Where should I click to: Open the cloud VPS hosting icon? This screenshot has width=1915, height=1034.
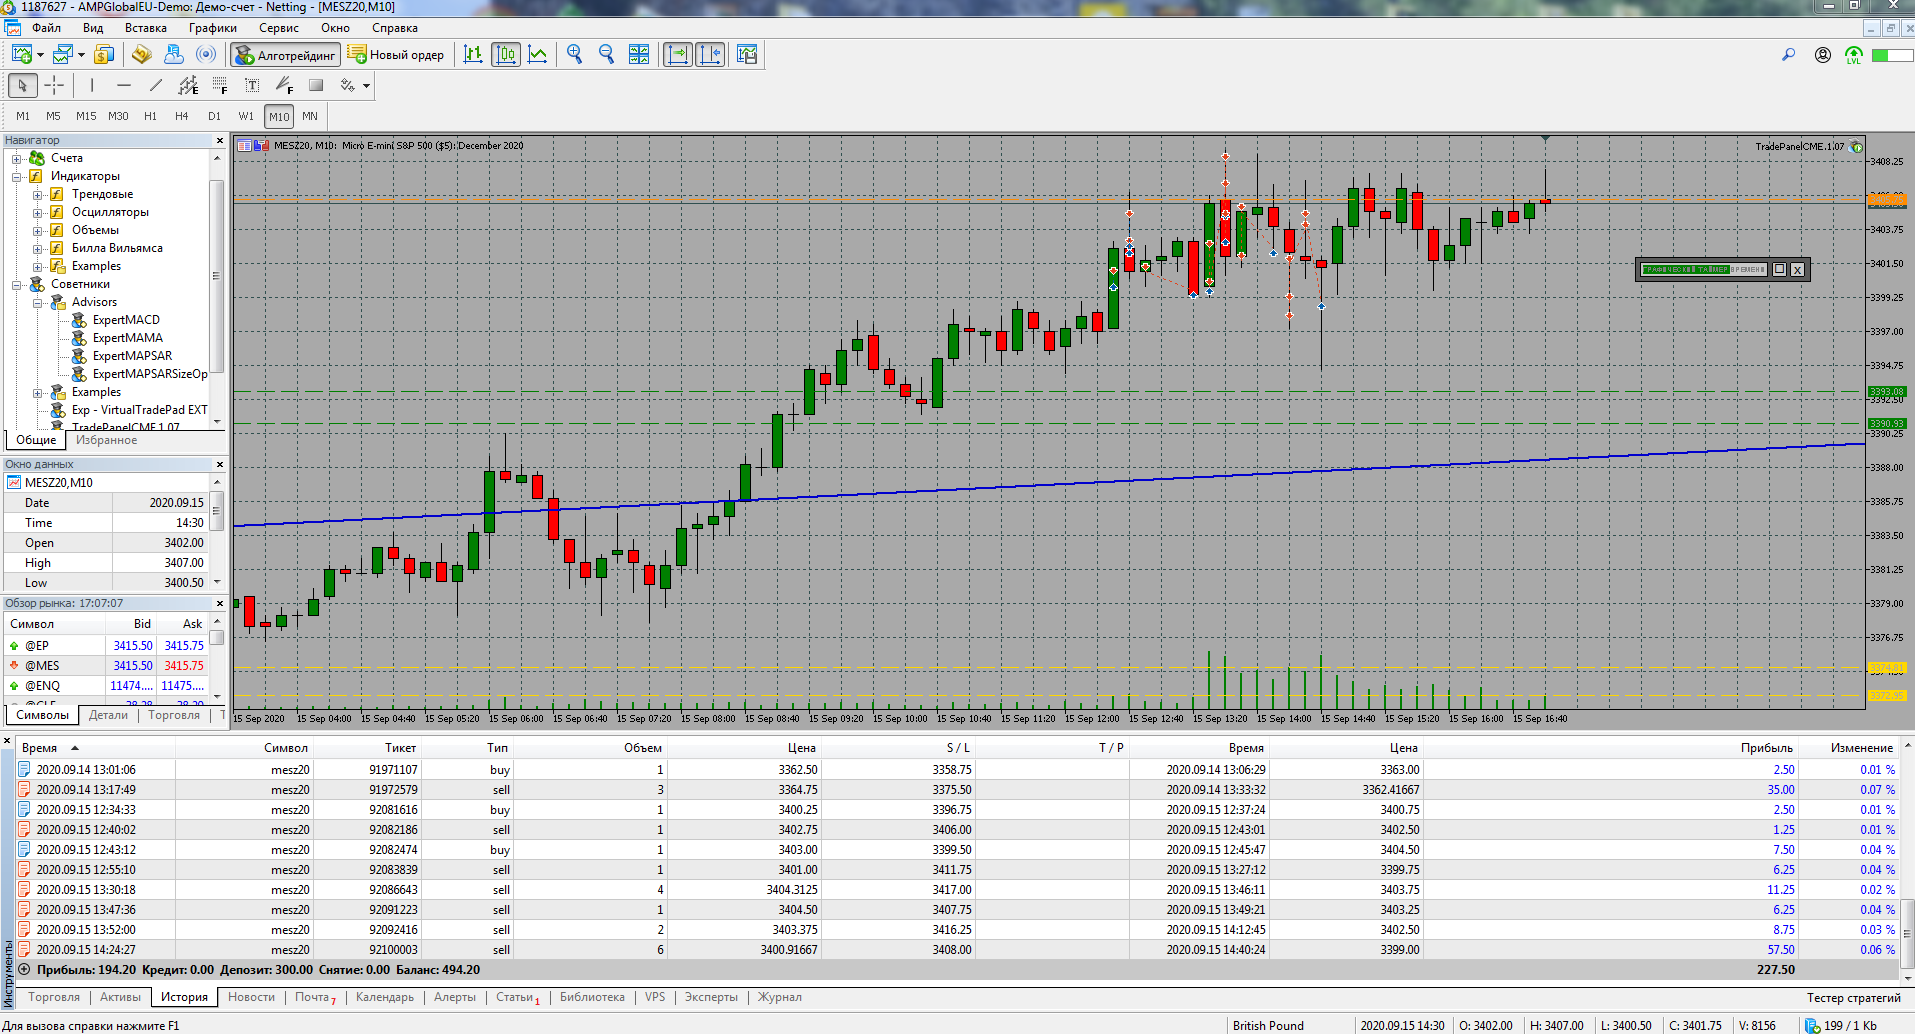tap(174, 54)
